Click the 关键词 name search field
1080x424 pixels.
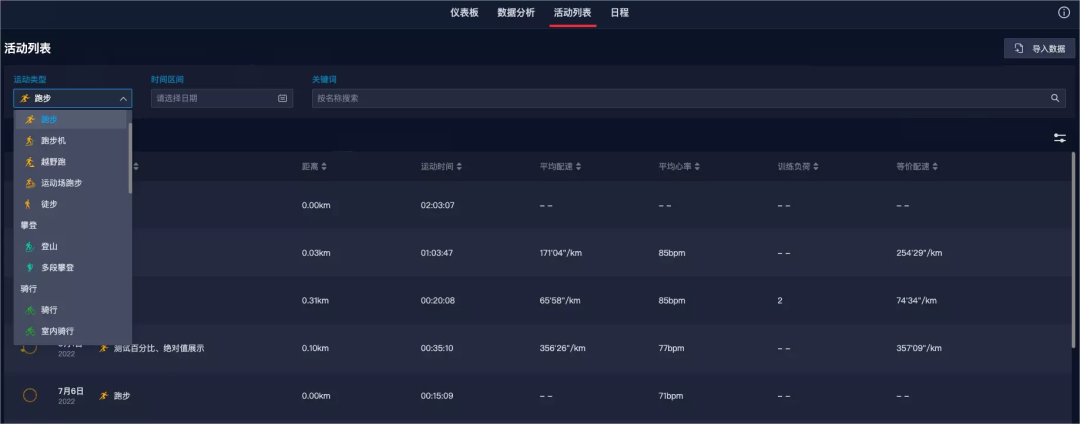click(x=680, y=98)
